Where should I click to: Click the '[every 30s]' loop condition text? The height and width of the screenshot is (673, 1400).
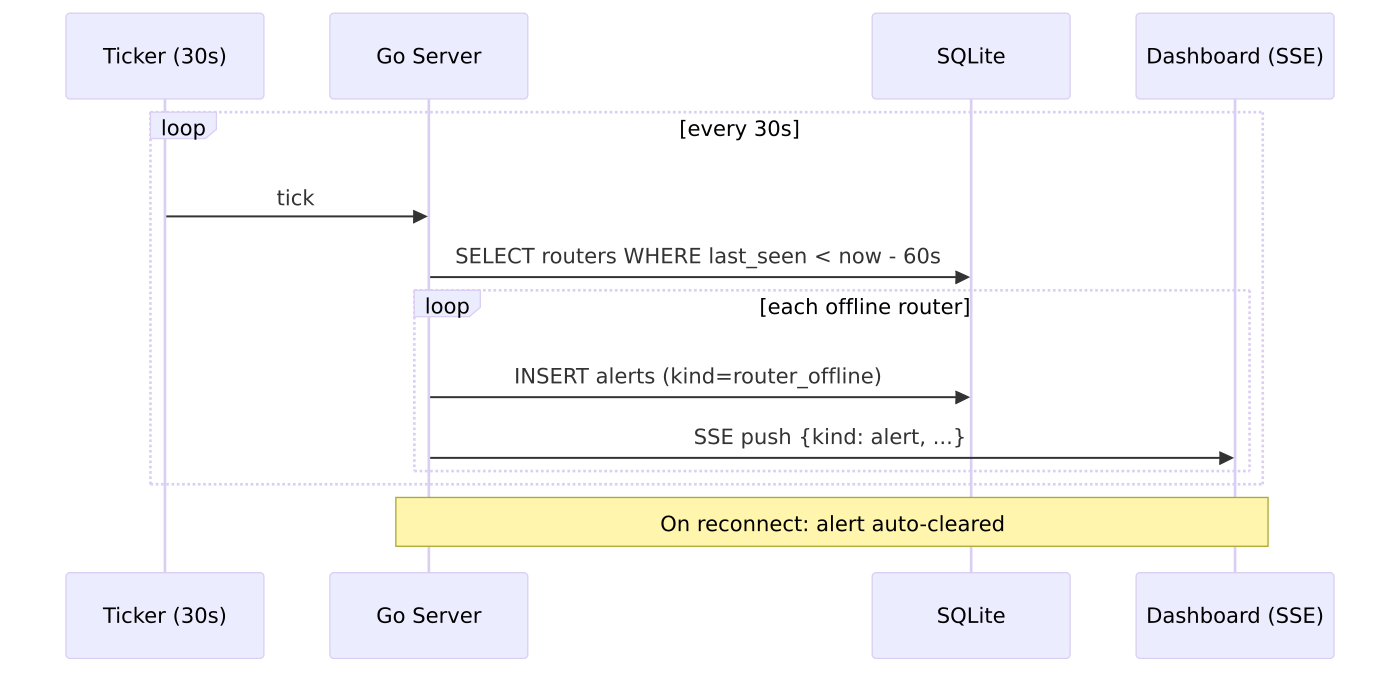pos(739,129)
